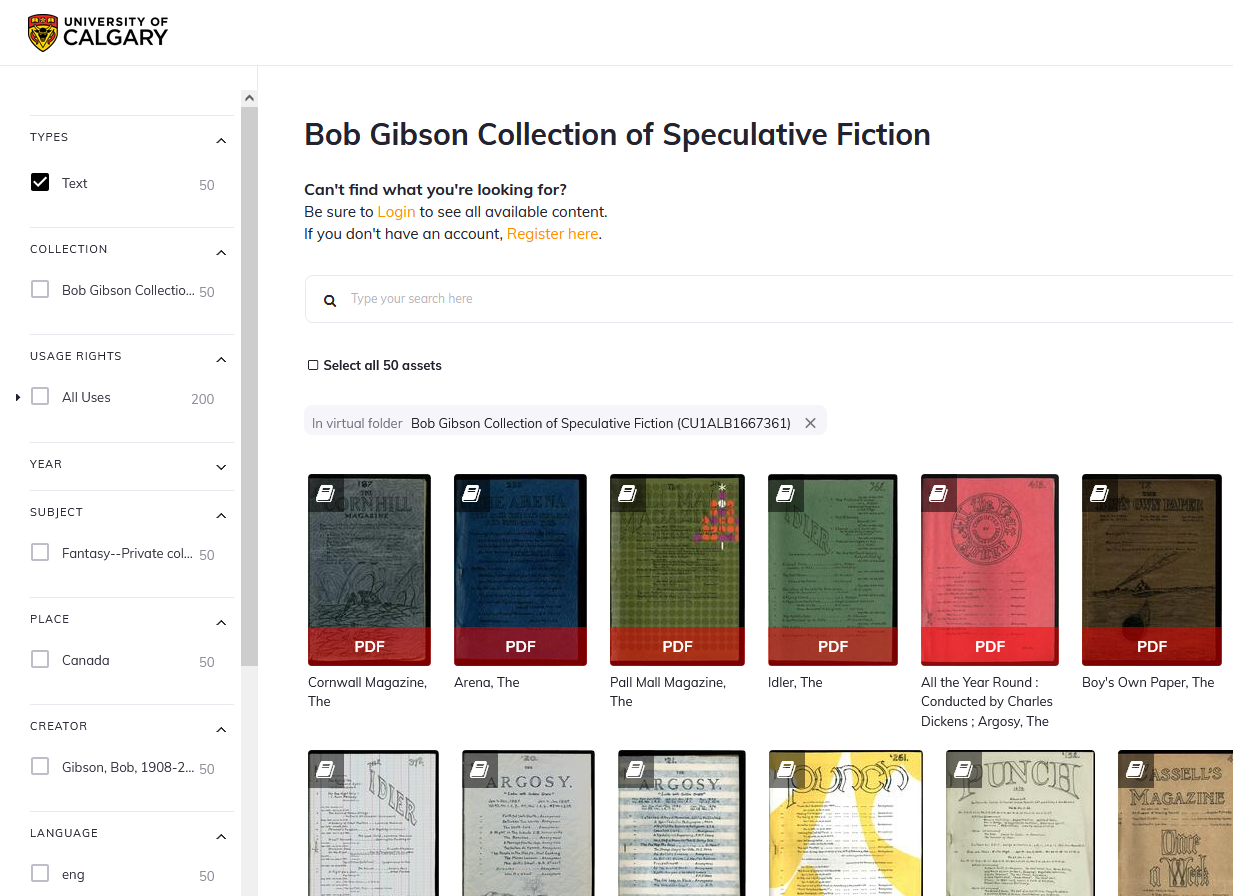Screen dimensions: 1233x896
Task: Collapse the Types filter section
Action: click(x=221, y=140)
